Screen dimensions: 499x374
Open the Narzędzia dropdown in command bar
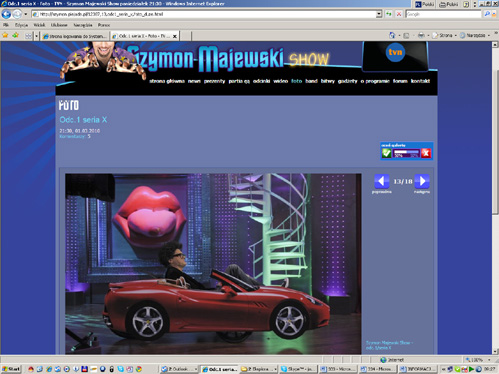click(x=475, y=35)
